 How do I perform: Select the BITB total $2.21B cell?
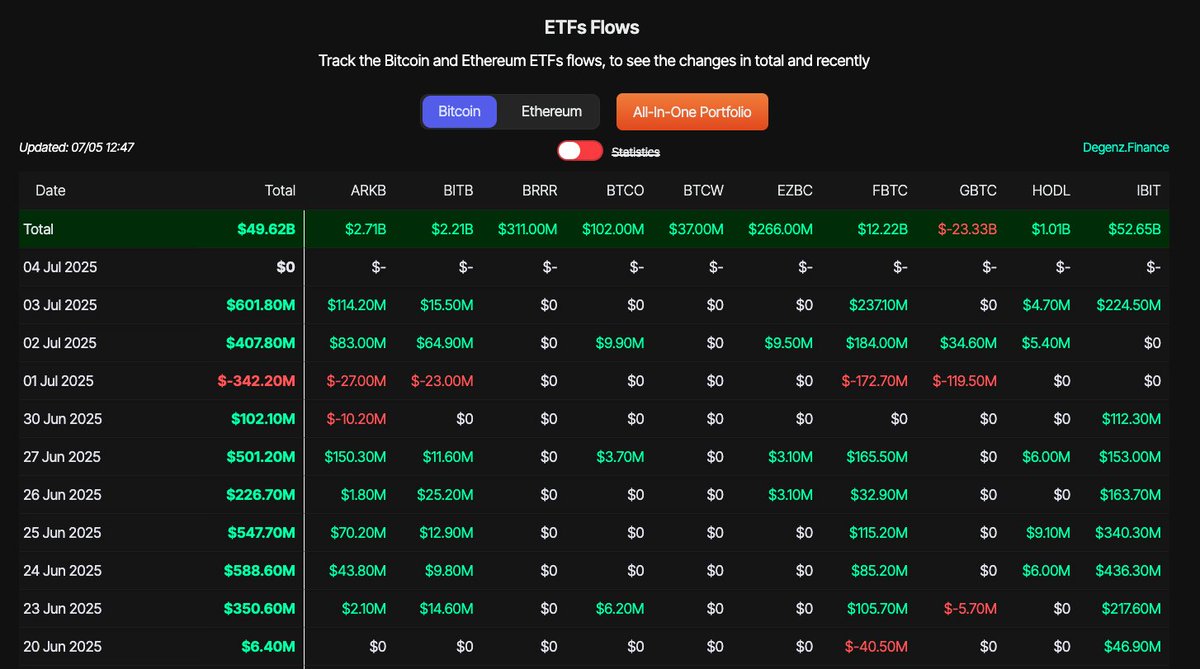pos(452,229)
